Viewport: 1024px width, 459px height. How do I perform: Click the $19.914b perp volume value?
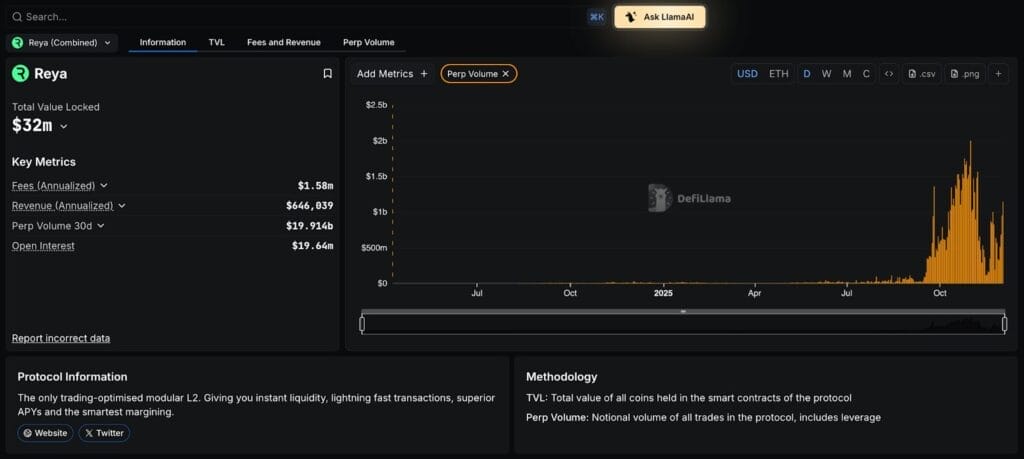[x=310, y=226]
